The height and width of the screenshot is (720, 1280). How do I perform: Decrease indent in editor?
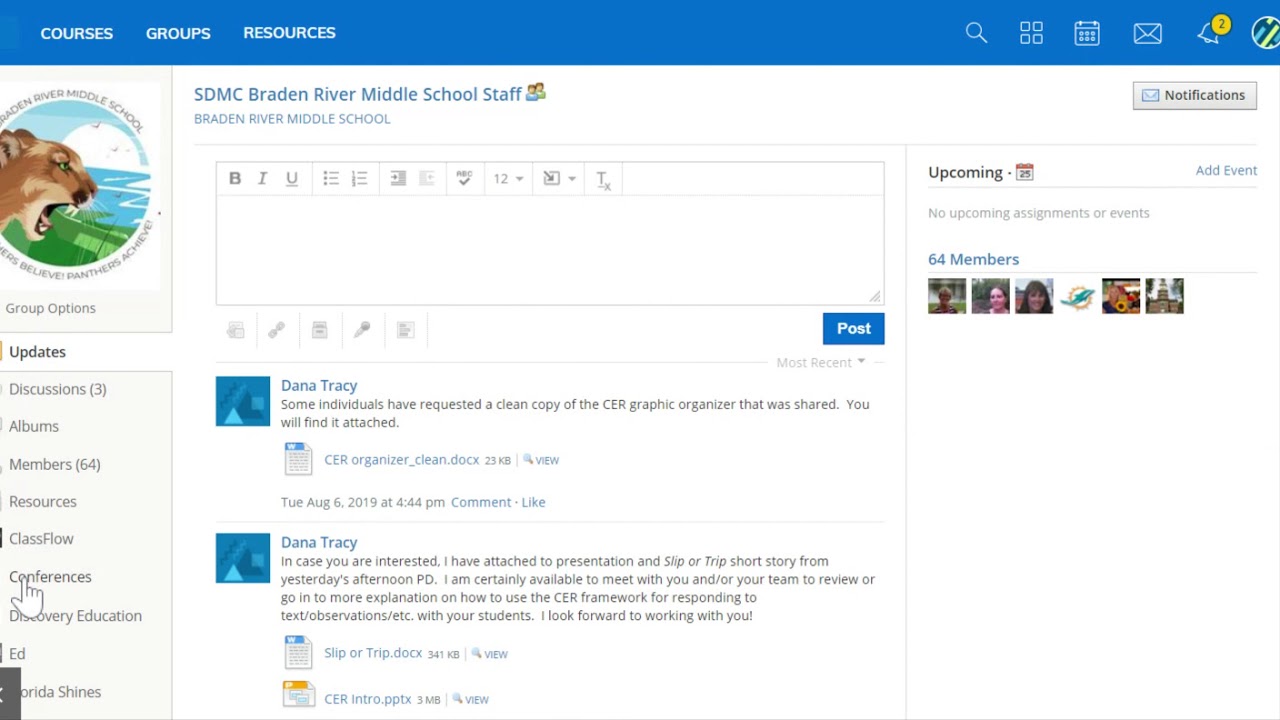(x=427, y=178)
